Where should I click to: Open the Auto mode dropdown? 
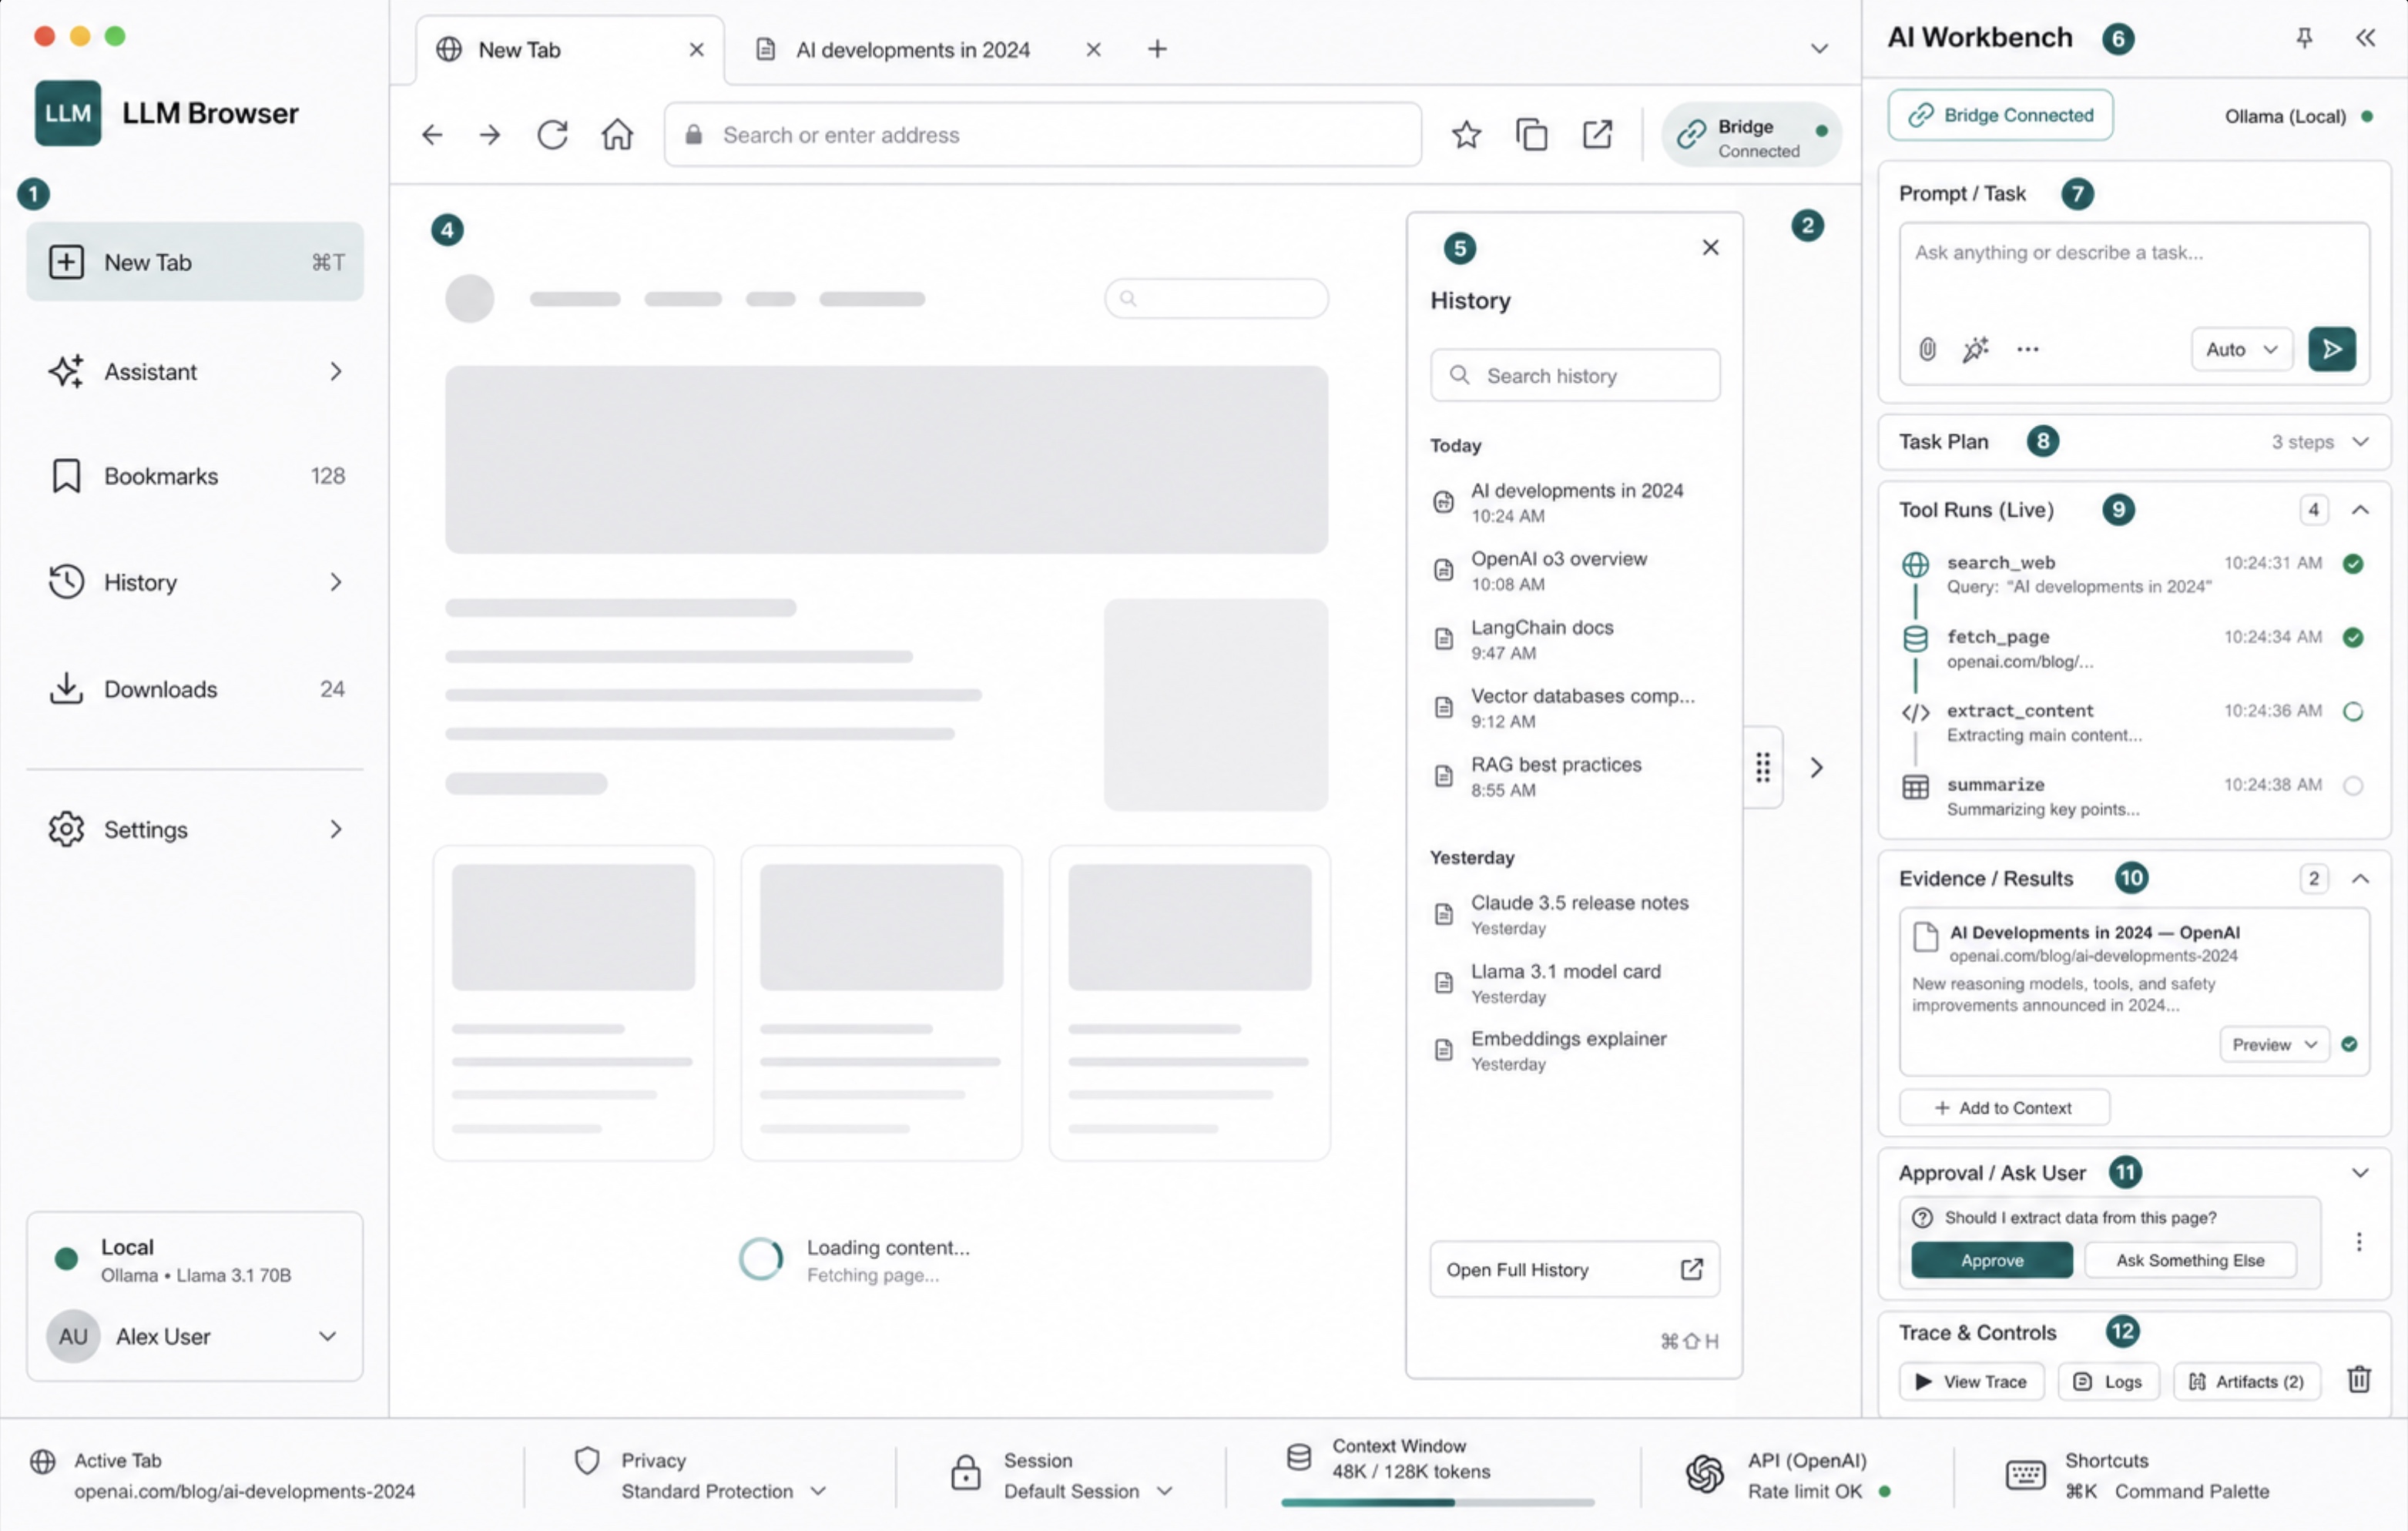pos(2241,349)
